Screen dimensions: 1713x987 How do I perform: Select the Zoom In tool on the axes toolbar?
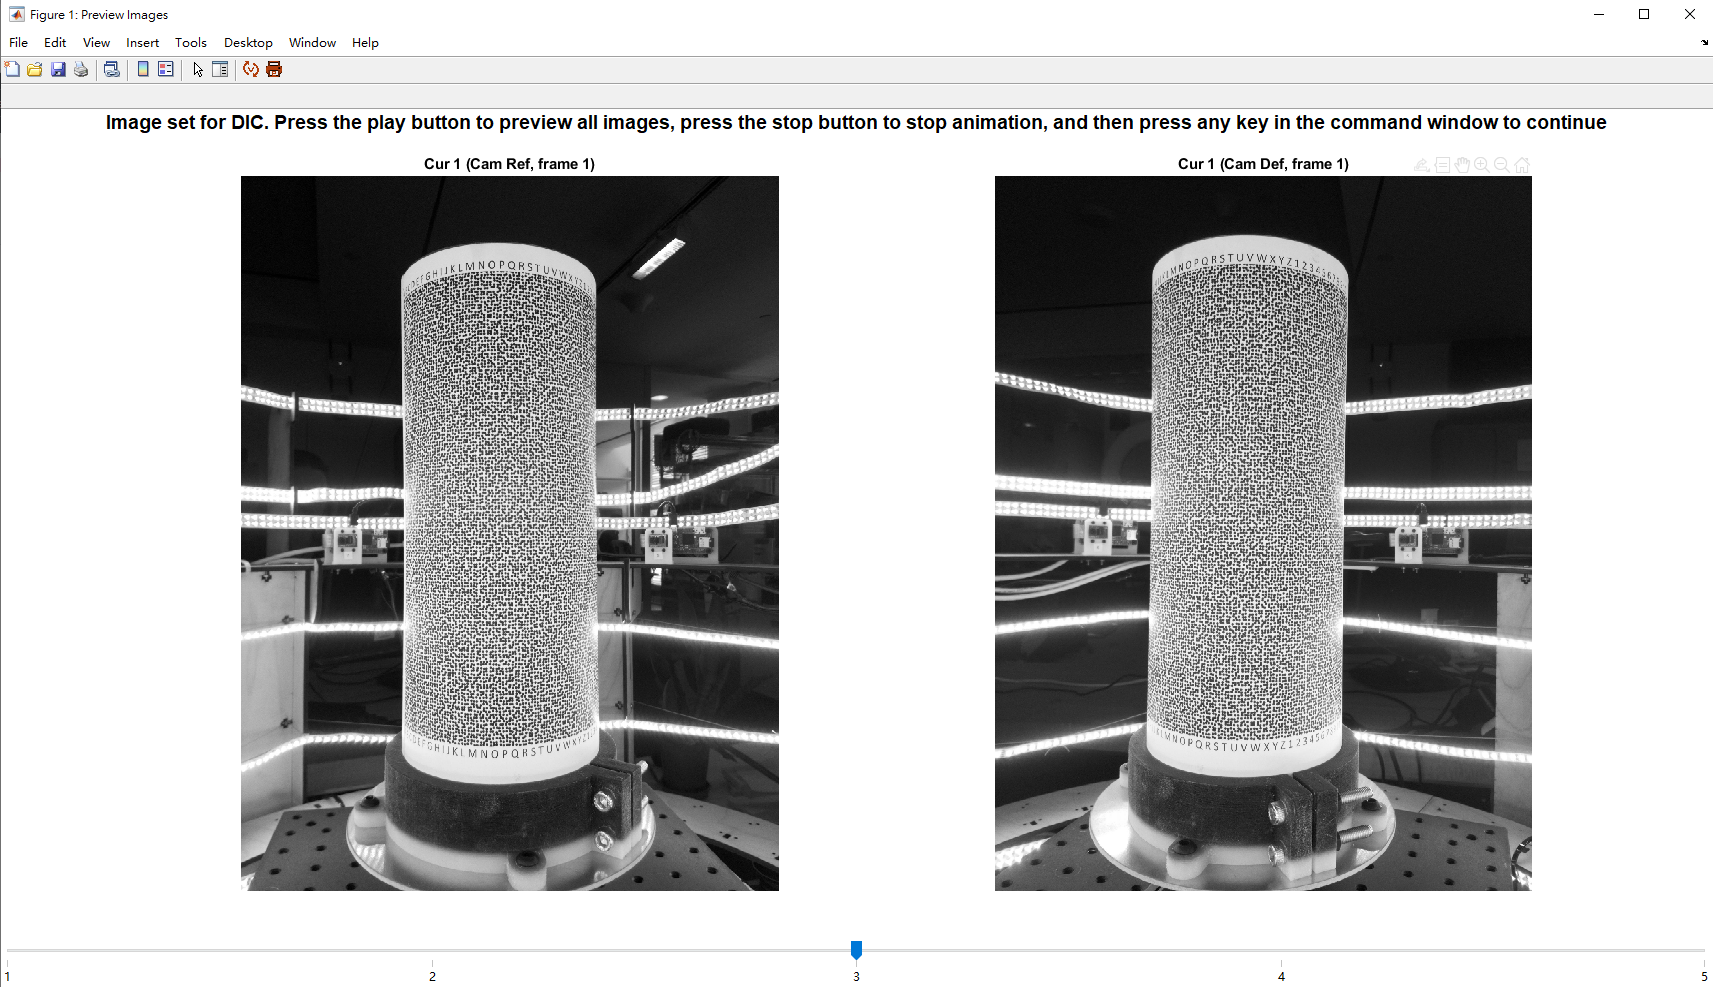1481,165
